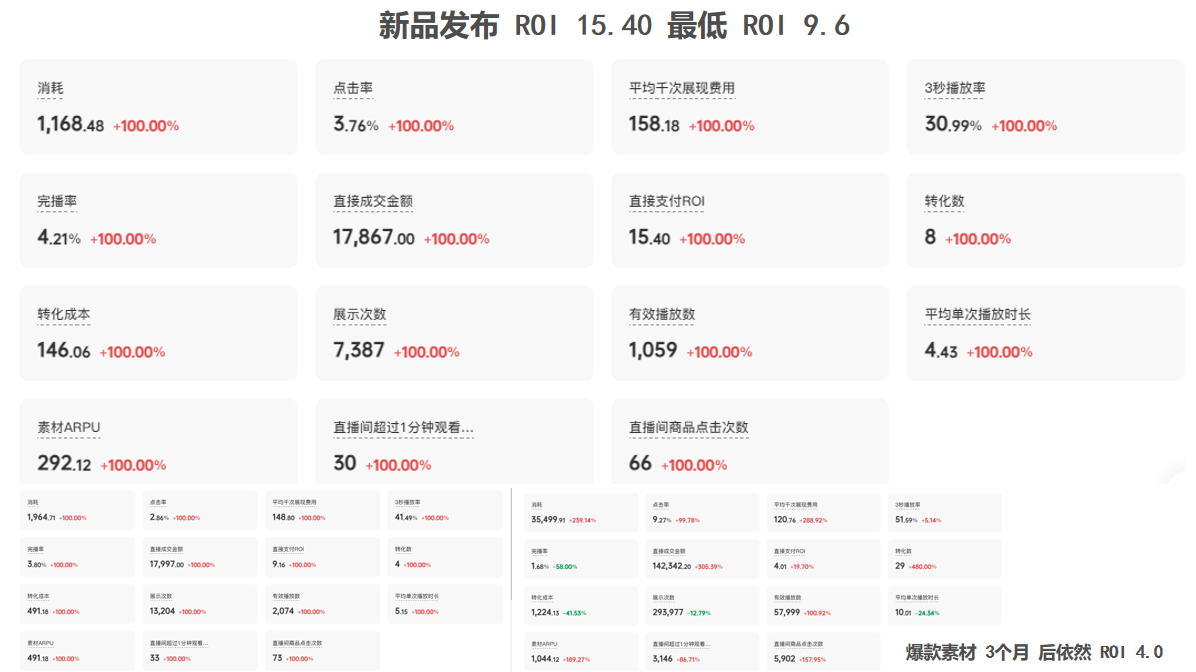Click the 点击率 value 9.27%
The image size is (1196, 672).
pos(662,519)
